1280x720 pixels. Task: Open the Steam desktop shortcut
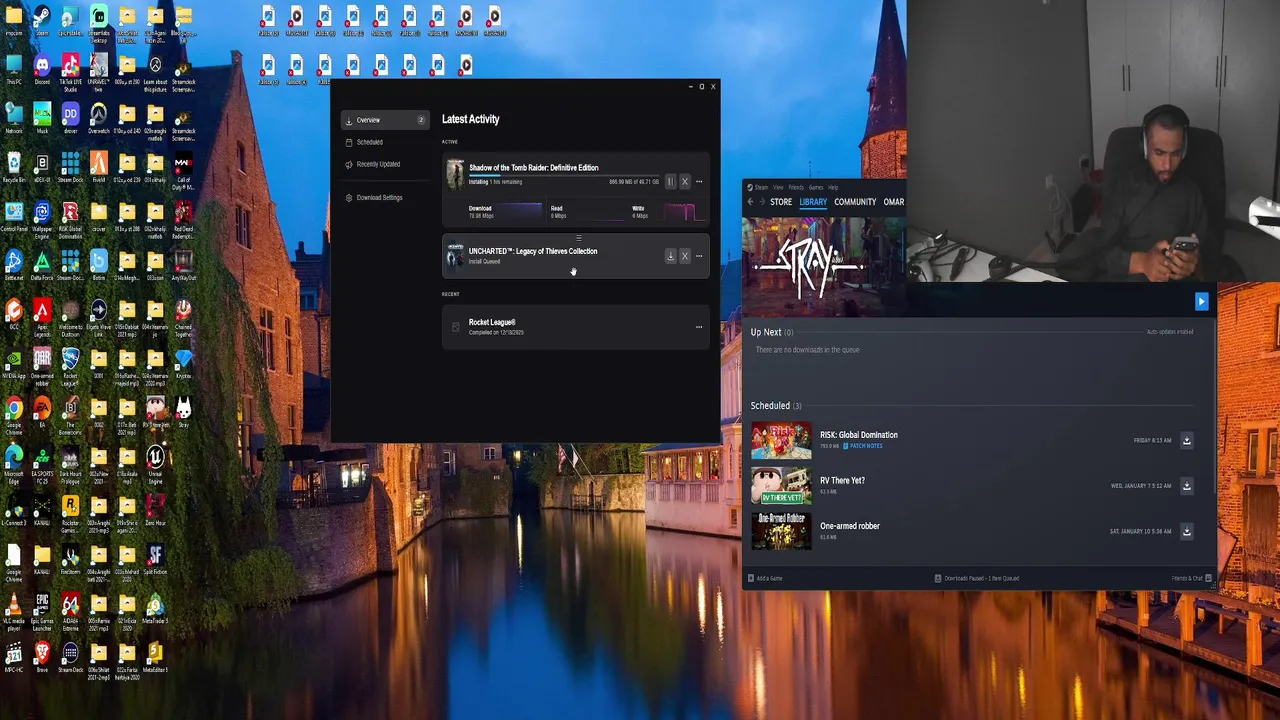(42, 21)
